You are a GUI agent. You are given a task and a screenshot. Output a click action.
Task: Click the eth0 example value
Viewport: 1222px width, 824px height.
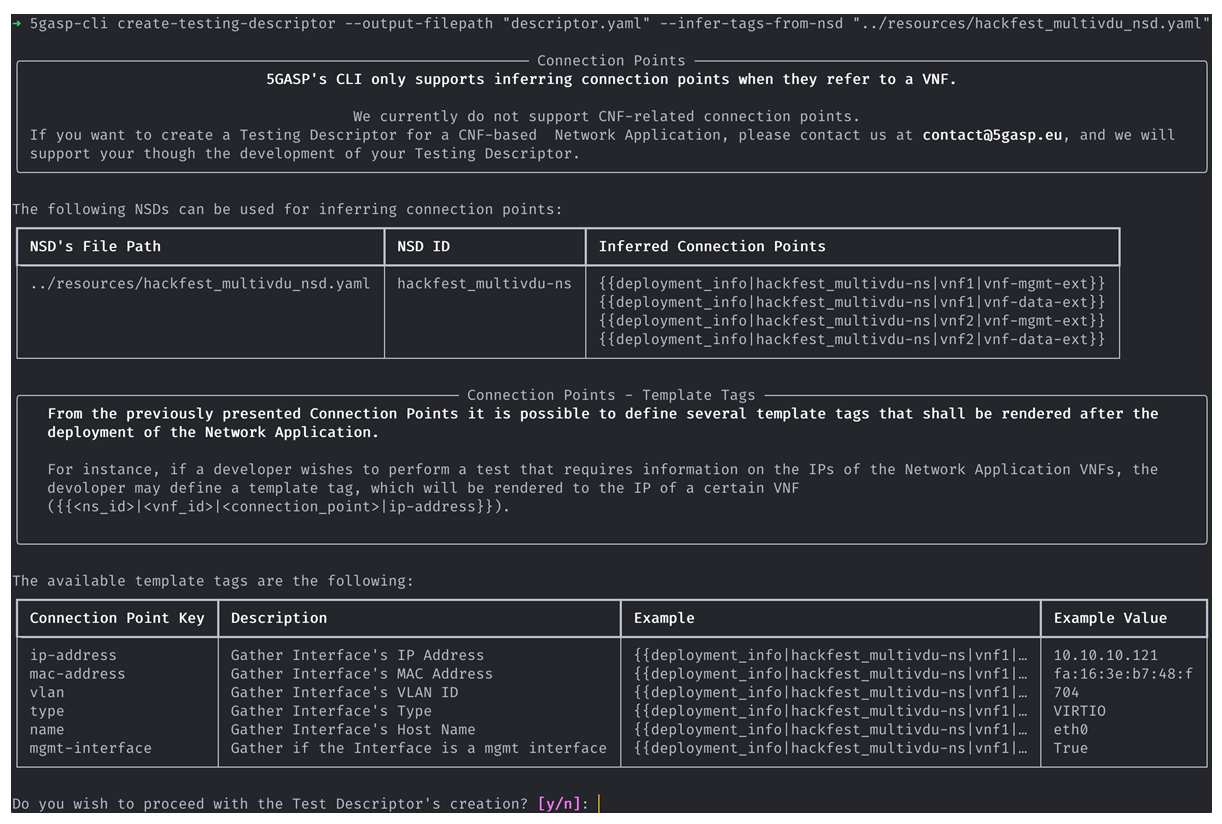pos(1071,730)
